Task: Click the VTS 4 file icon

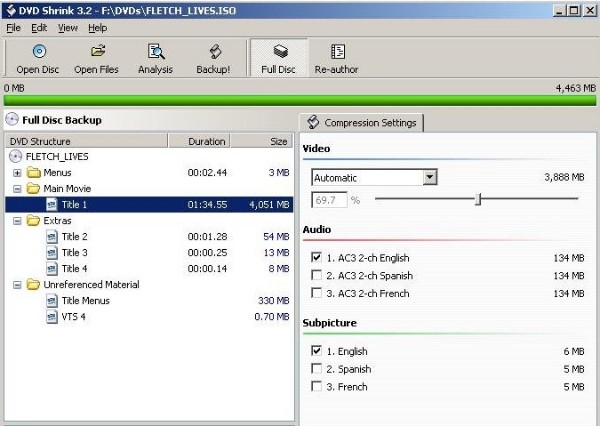Action: click(52, 317)
